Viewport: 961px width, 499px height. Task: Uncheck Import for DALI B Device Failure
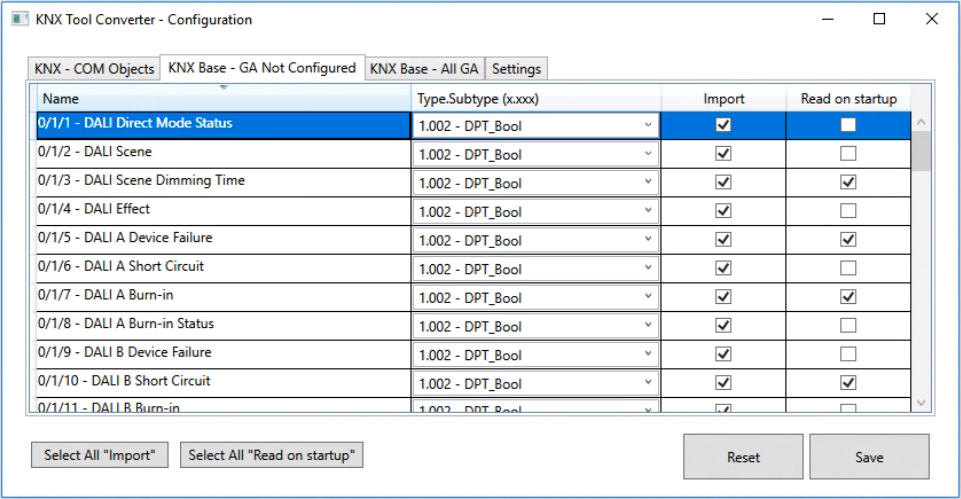click(723, 354)
